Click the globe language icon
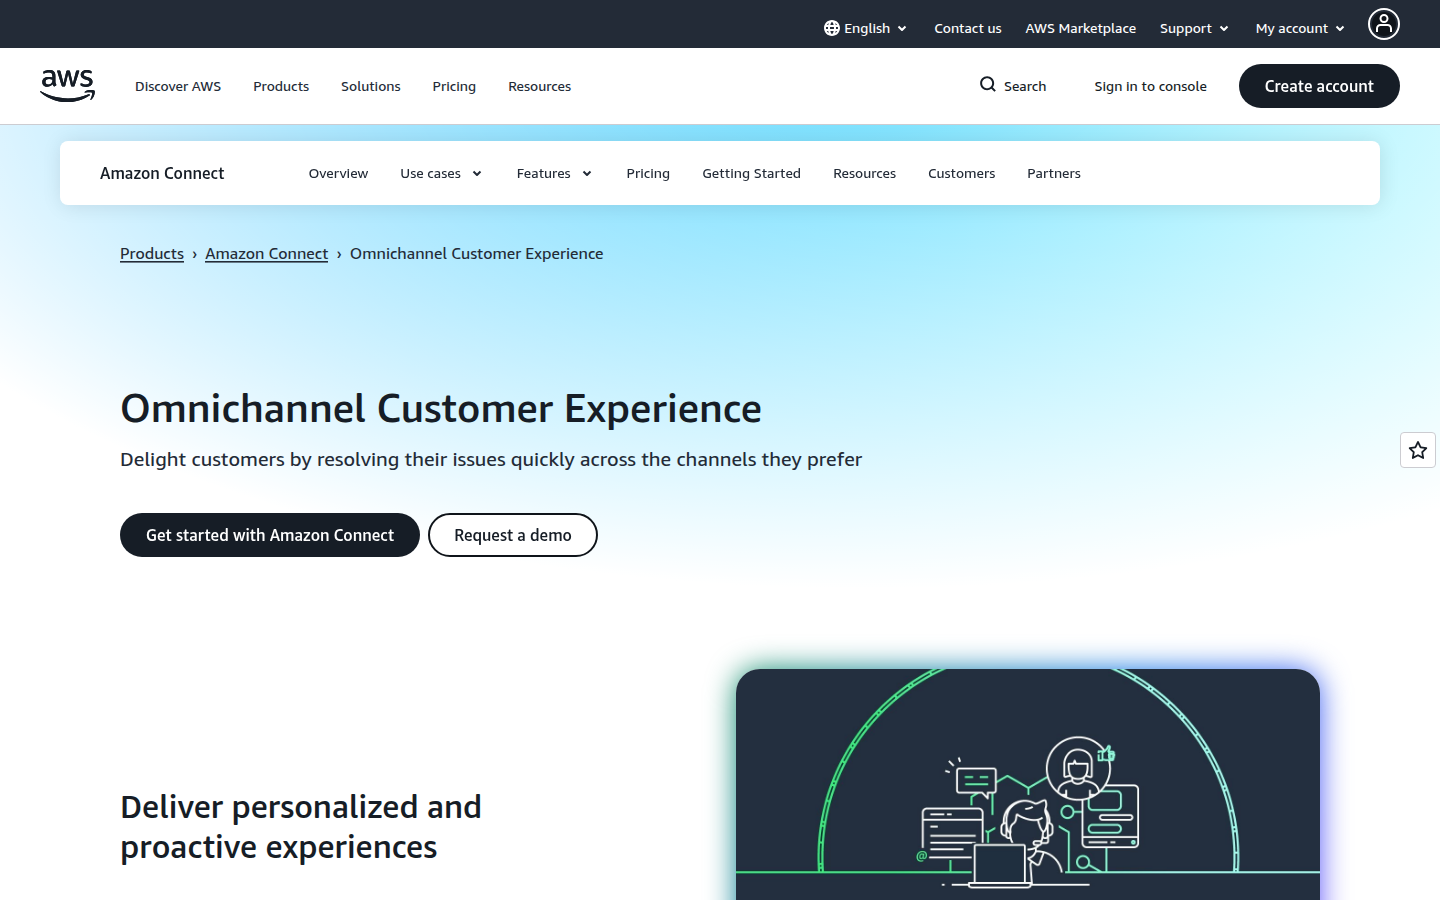The image size is (1440, 900). coord(831,28)
